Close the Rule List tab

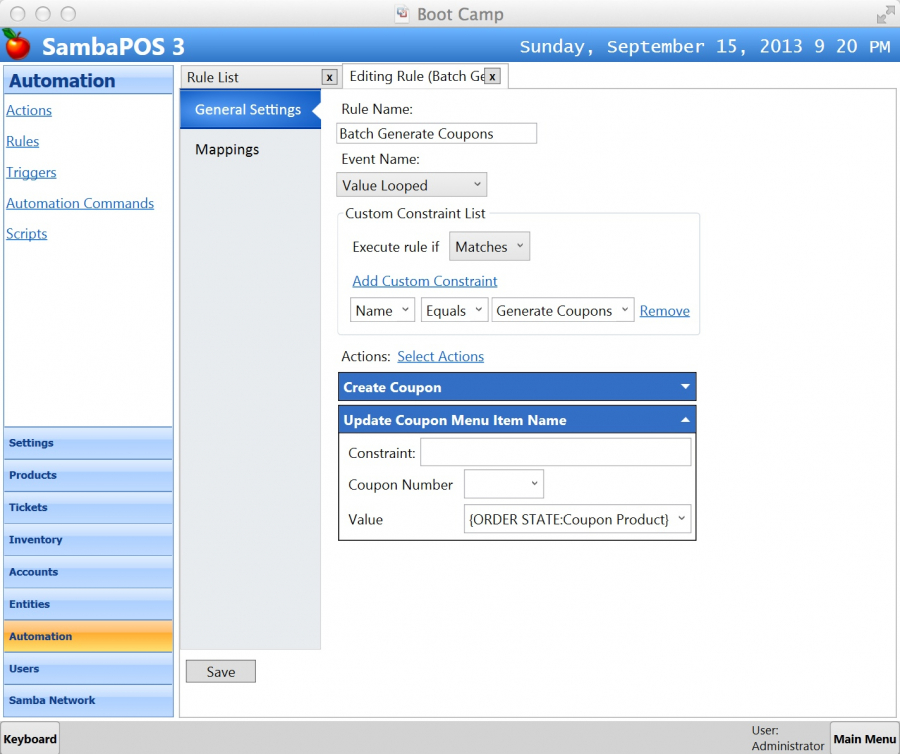(329, 77)
